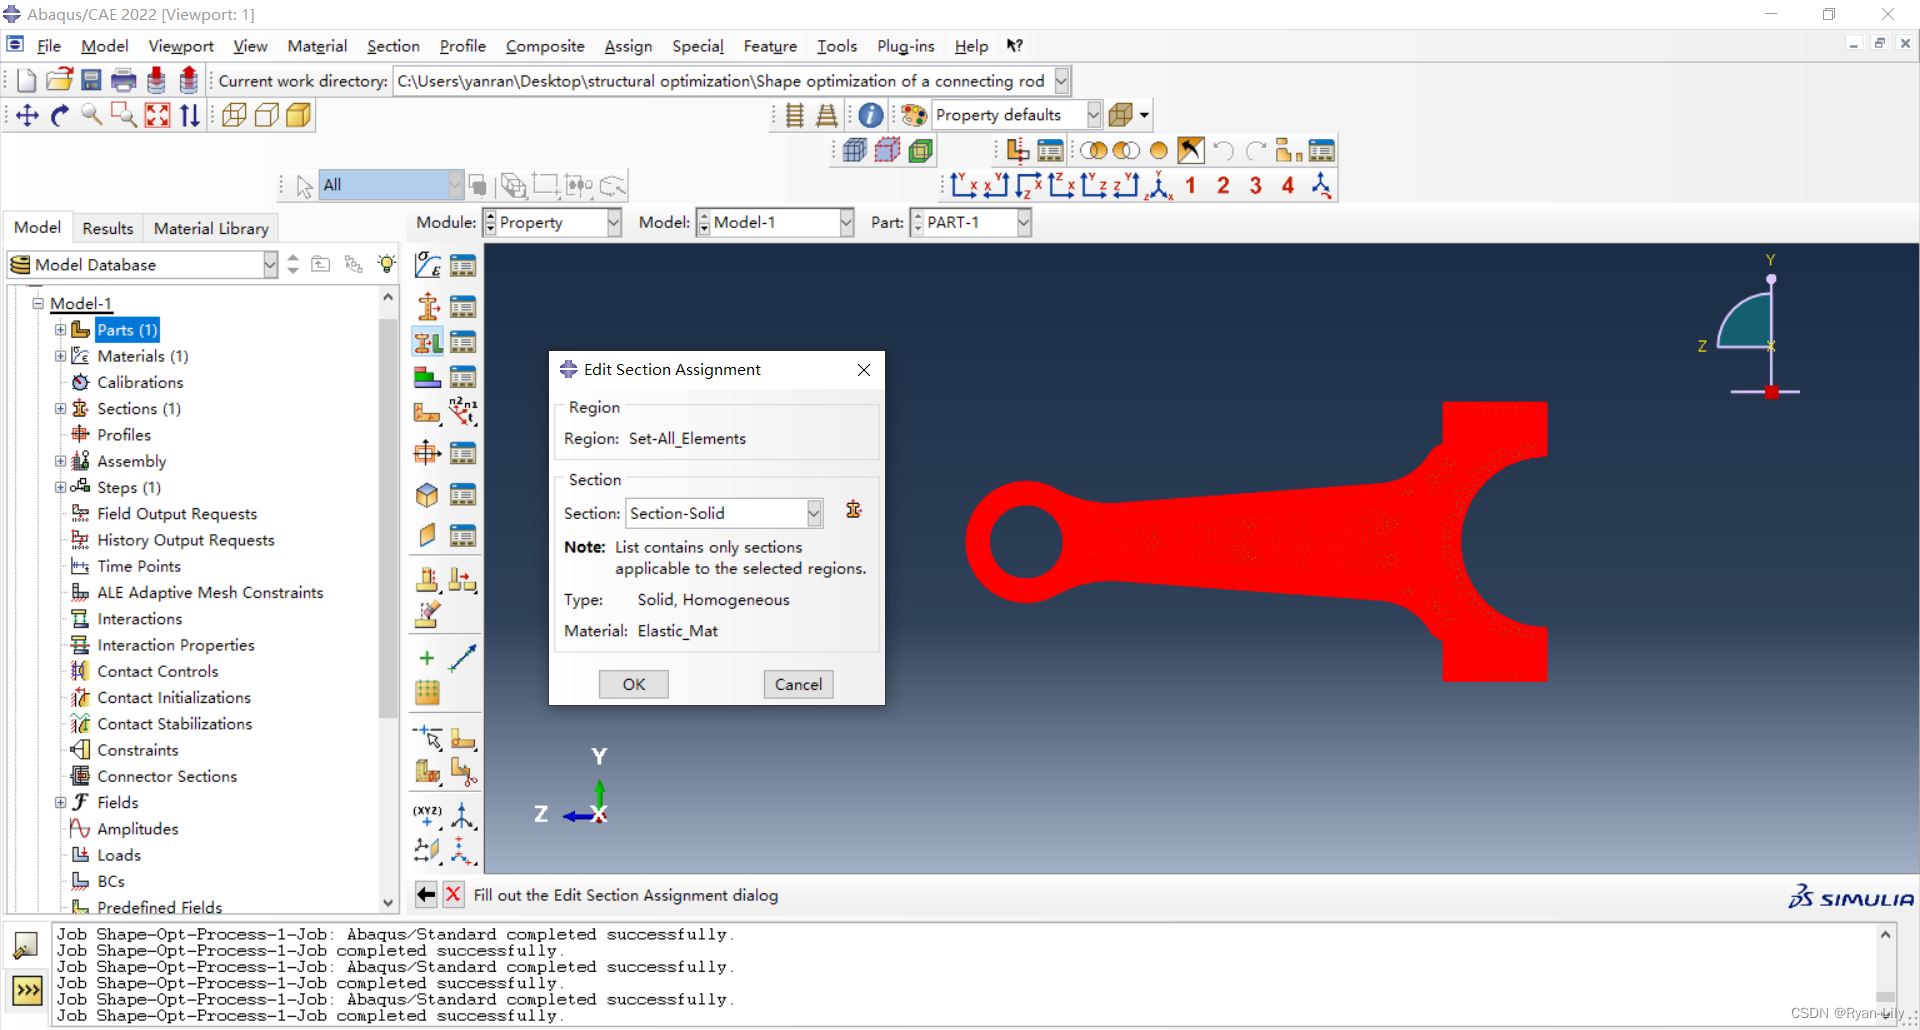Expand the Fields node

[60, 802]
